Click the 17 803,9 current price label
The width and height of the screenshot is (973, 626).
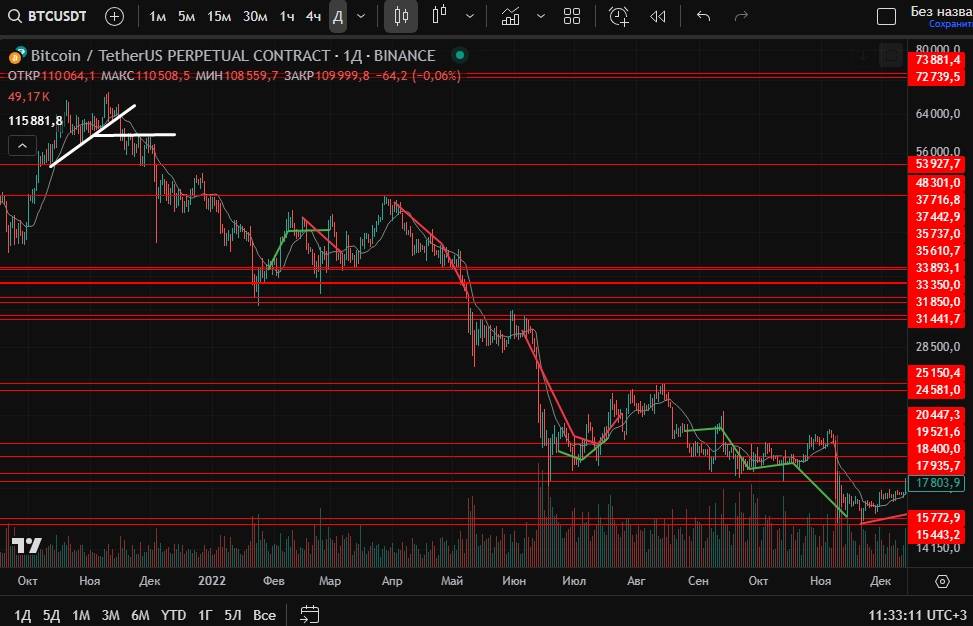pos(937,482)
